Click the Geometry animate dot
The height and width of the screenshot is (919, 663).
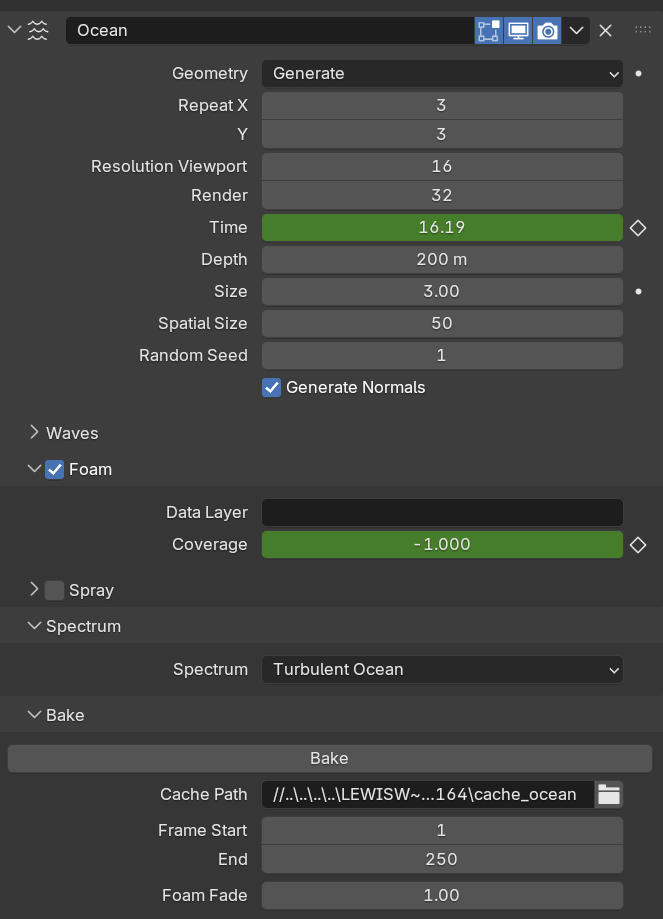(638, 74)
